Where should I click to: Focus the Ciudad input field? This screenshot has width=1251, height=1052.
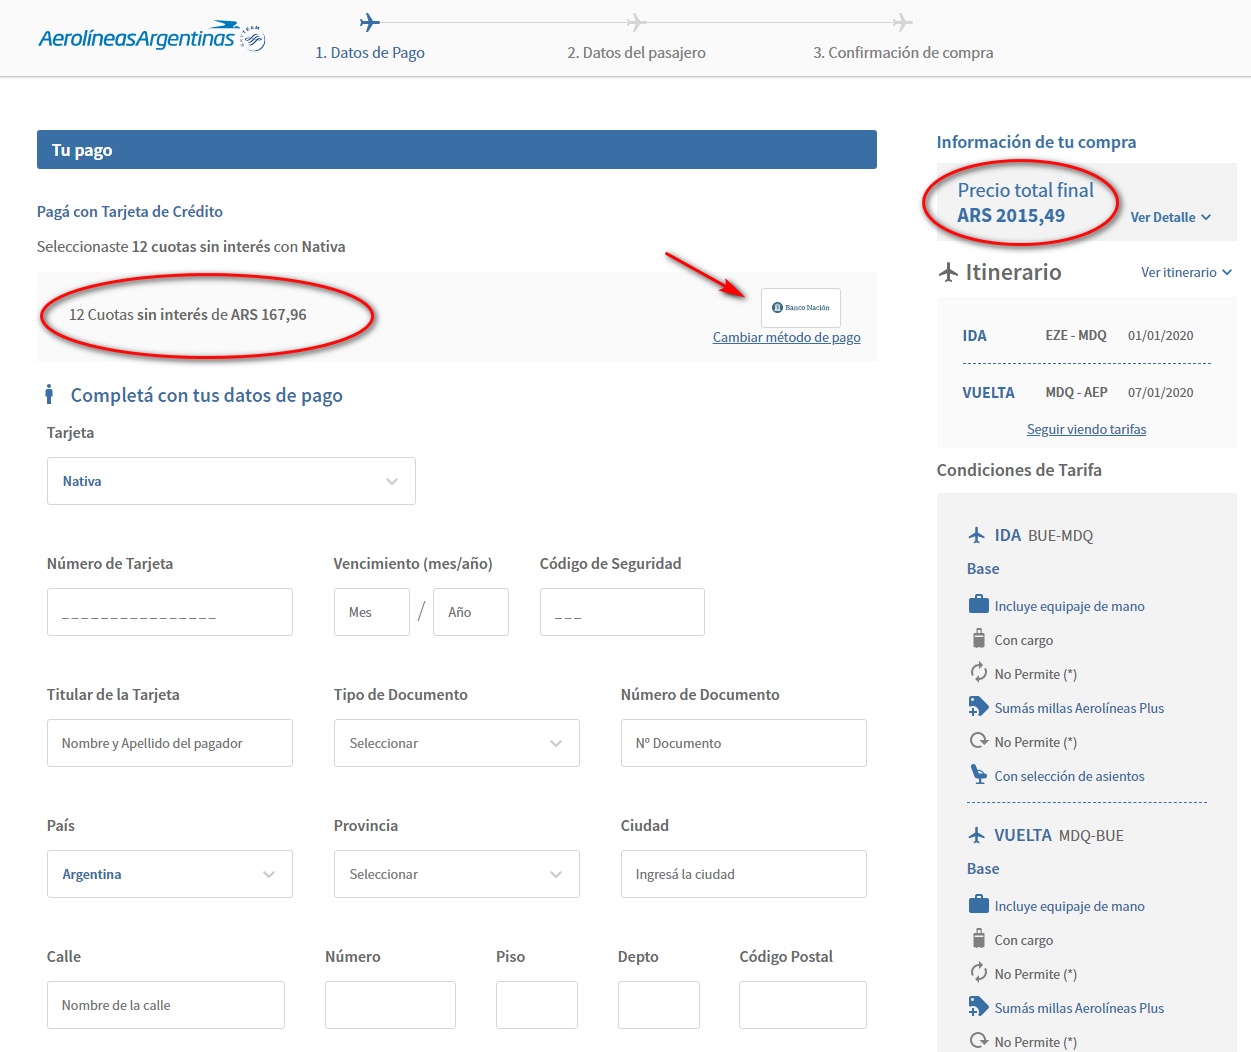(x=743, y=874)
